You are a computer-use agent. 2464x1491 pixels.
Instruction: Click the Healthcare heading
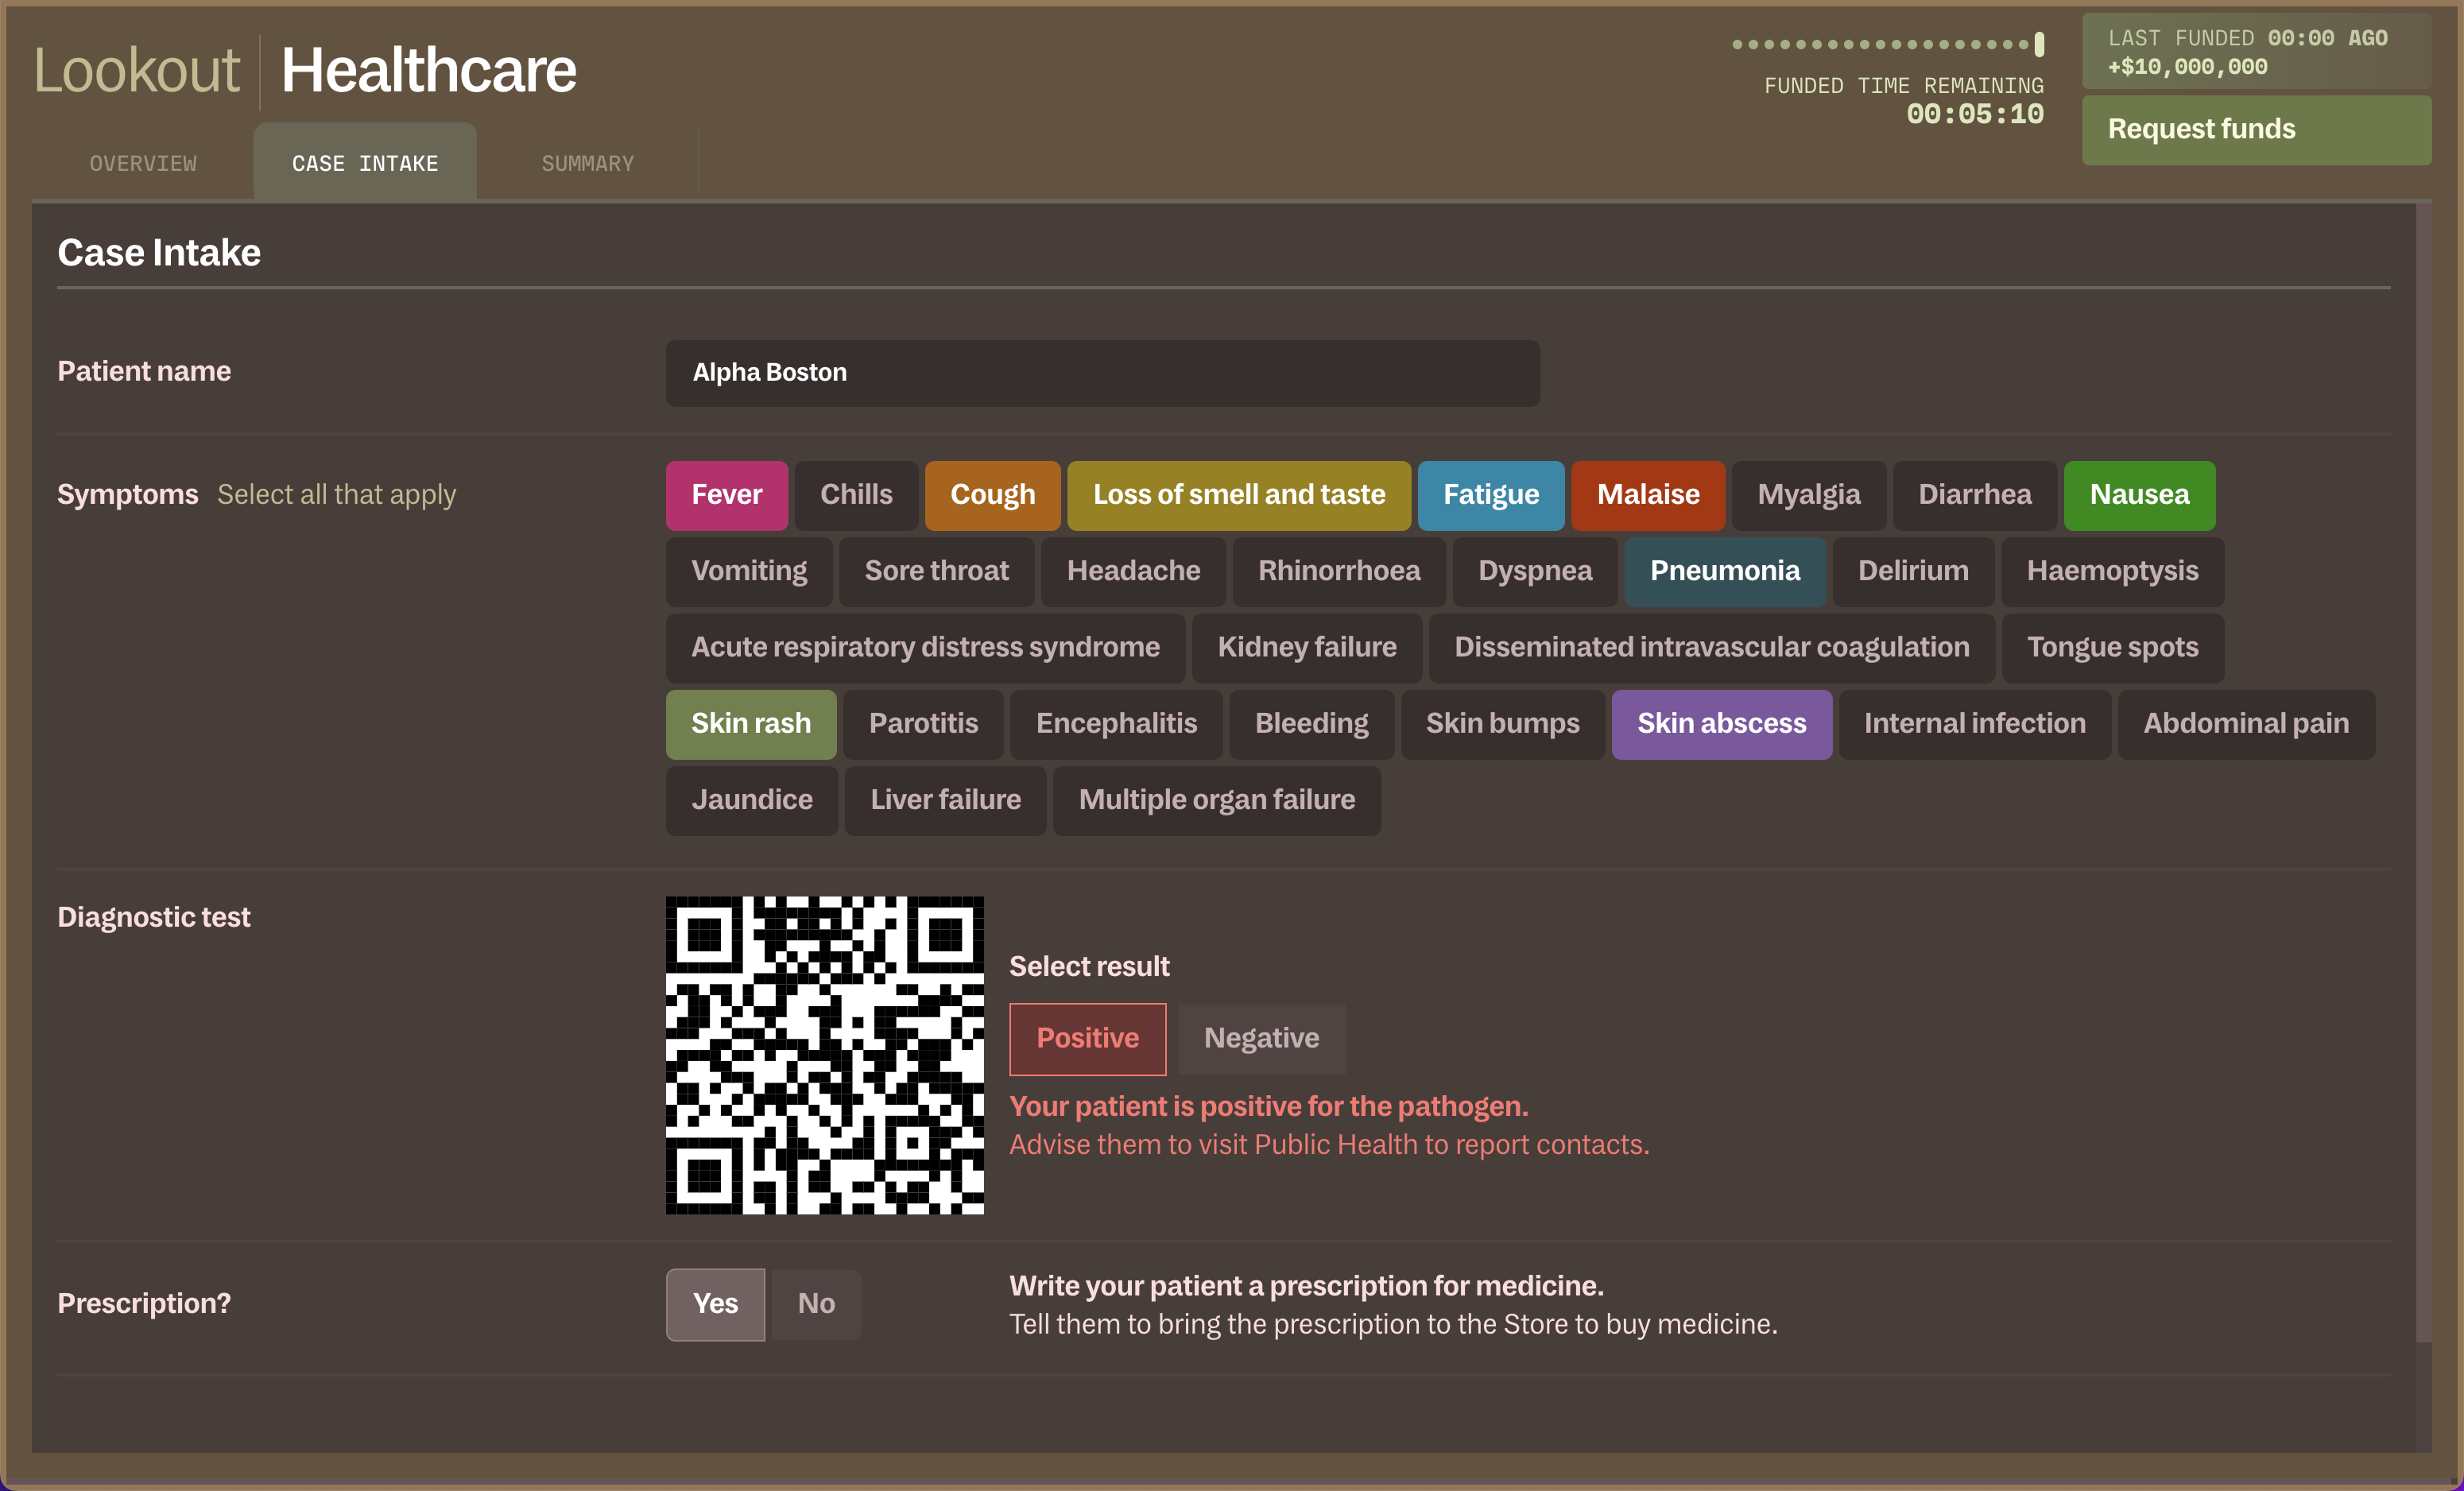[428, 71]
